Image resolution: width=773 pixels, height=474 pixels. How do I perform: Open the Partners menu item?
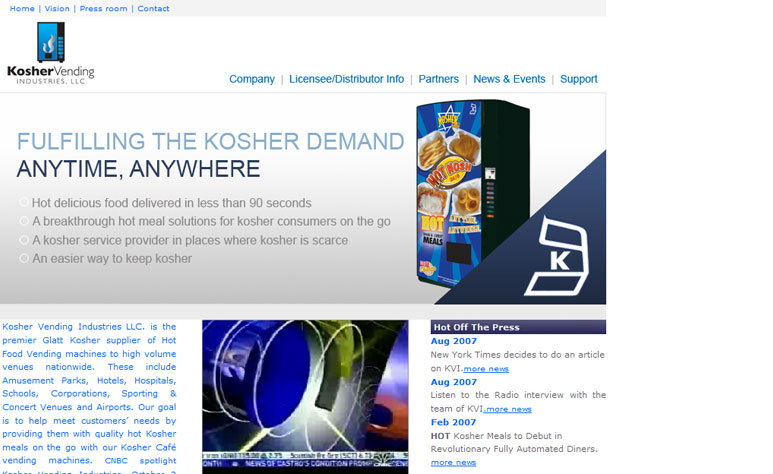pyautogui.click(x=438, y=79)
